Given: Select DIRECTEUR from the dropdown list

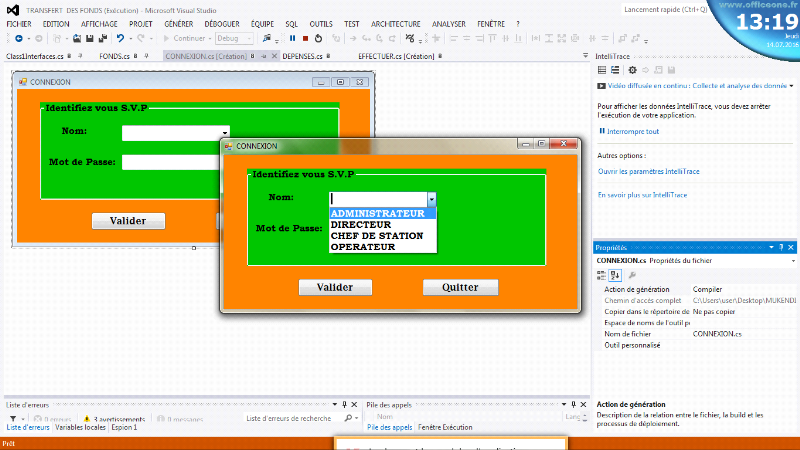Looking at the screenshot, I should click(x=361, y=225).
